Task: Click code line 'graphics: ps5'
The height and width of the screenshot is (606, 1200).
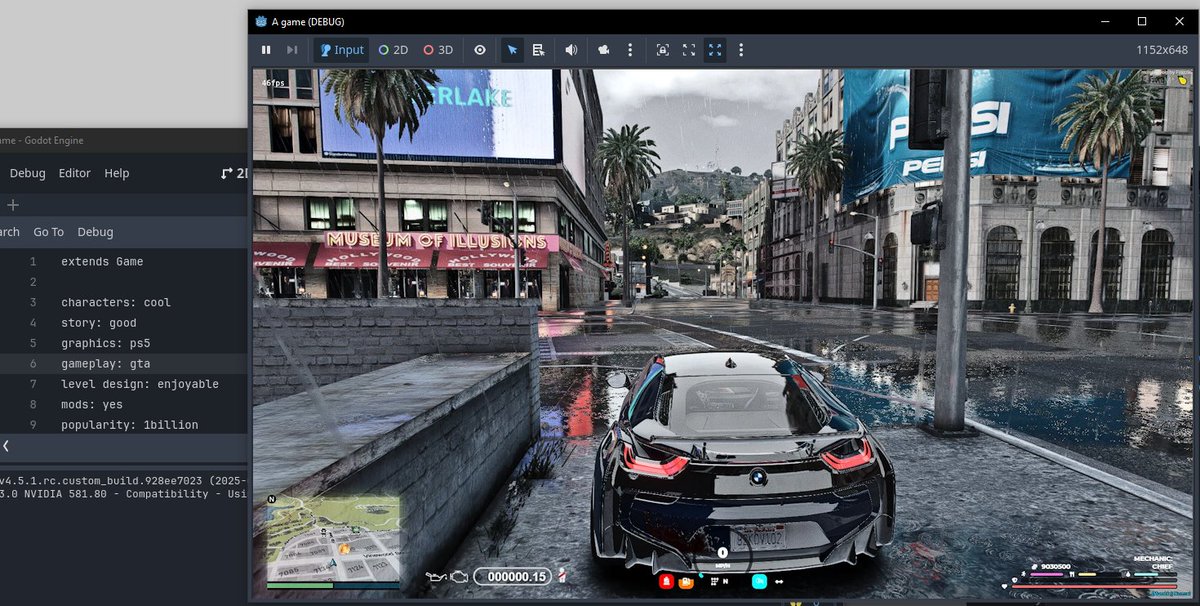Action: click(x=106, y=343)
